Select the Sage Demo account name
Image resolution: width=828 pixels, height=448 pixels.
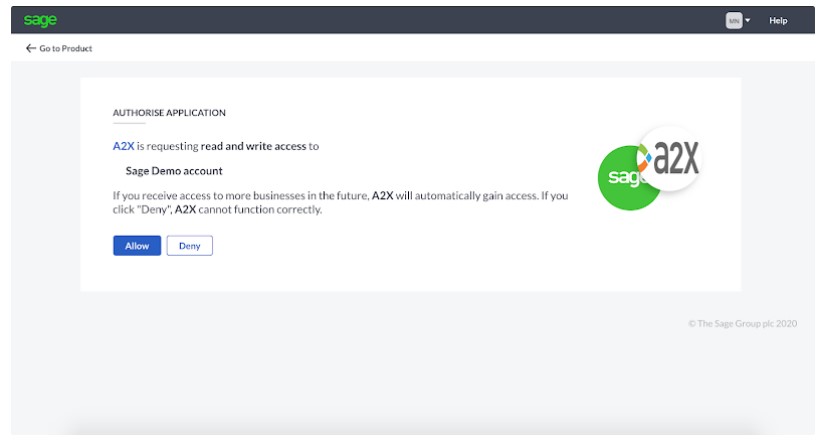pyautogui.click(x=174, y=171)
